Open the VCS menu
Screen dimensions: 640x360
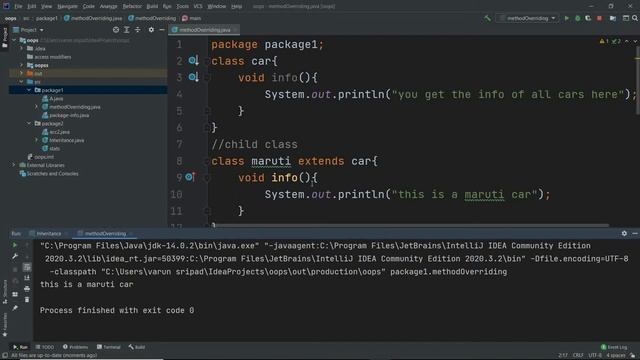pos(198,6)
